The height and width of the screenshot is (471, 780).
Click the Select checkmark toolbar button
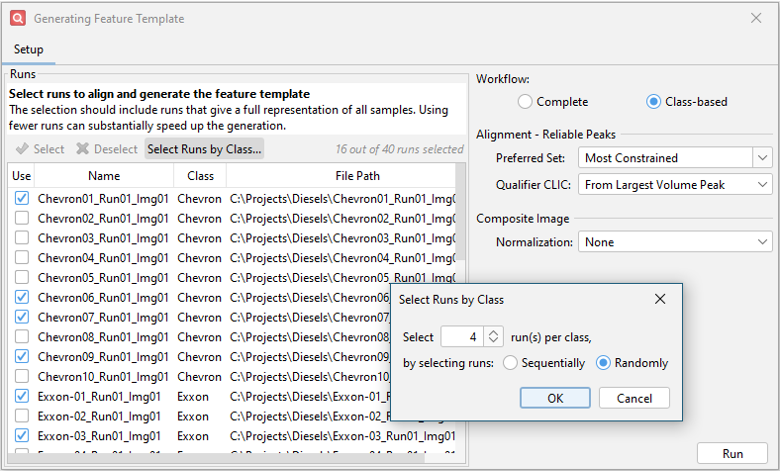click(40, 149)
